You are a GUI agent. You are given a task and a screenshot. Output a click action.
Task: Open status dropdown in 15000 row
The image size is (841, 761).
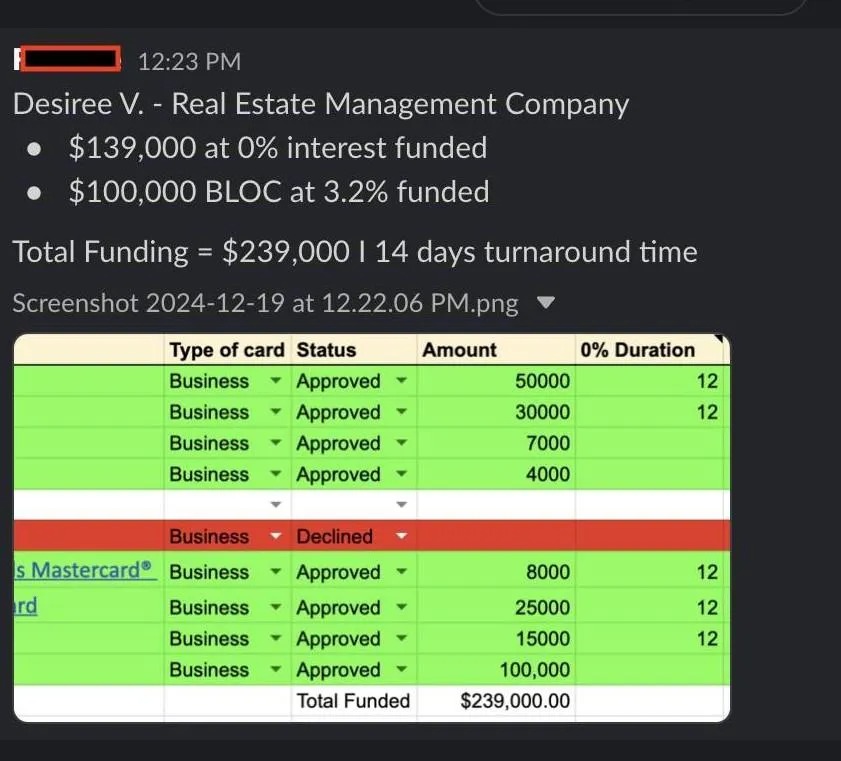pyautogui.click(x=401, y=638)
